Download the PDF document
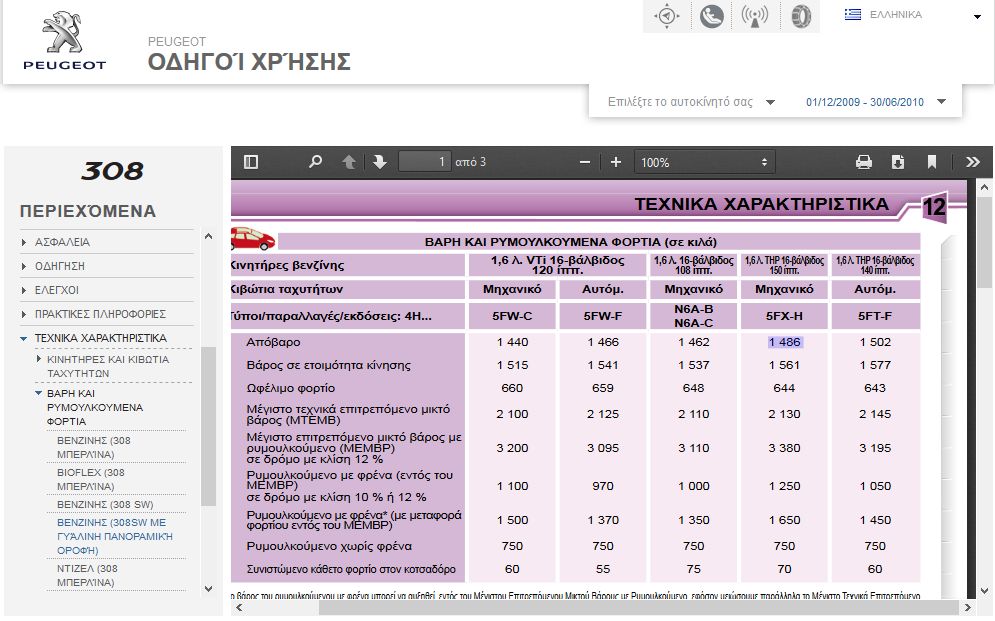Viewport: 995px width, 621px height. (x=897, y=162)
